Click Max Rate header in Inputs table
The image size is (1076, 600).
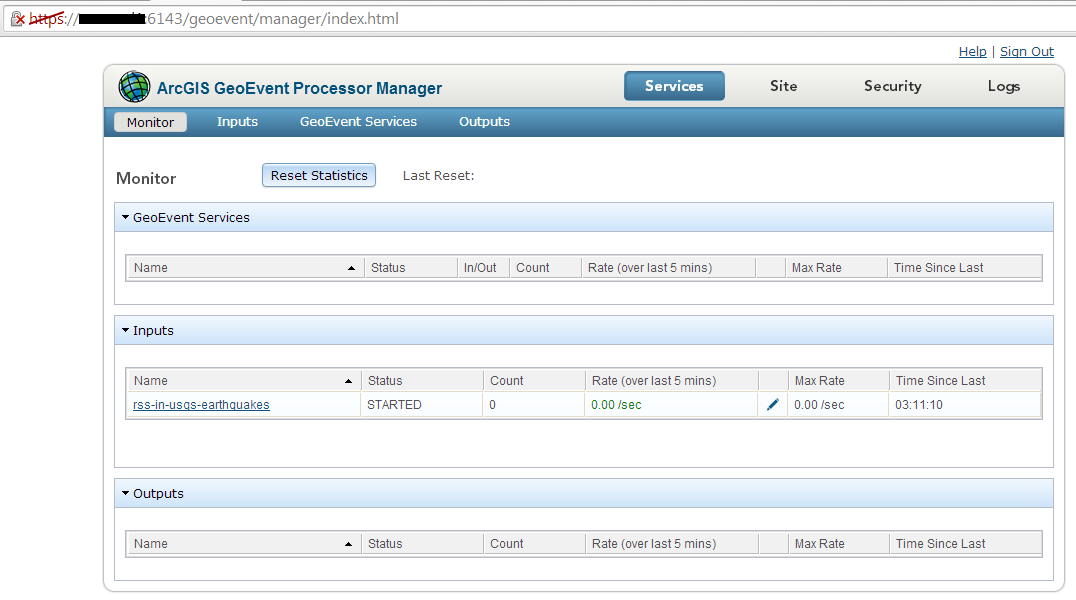[x=839, y=381]
